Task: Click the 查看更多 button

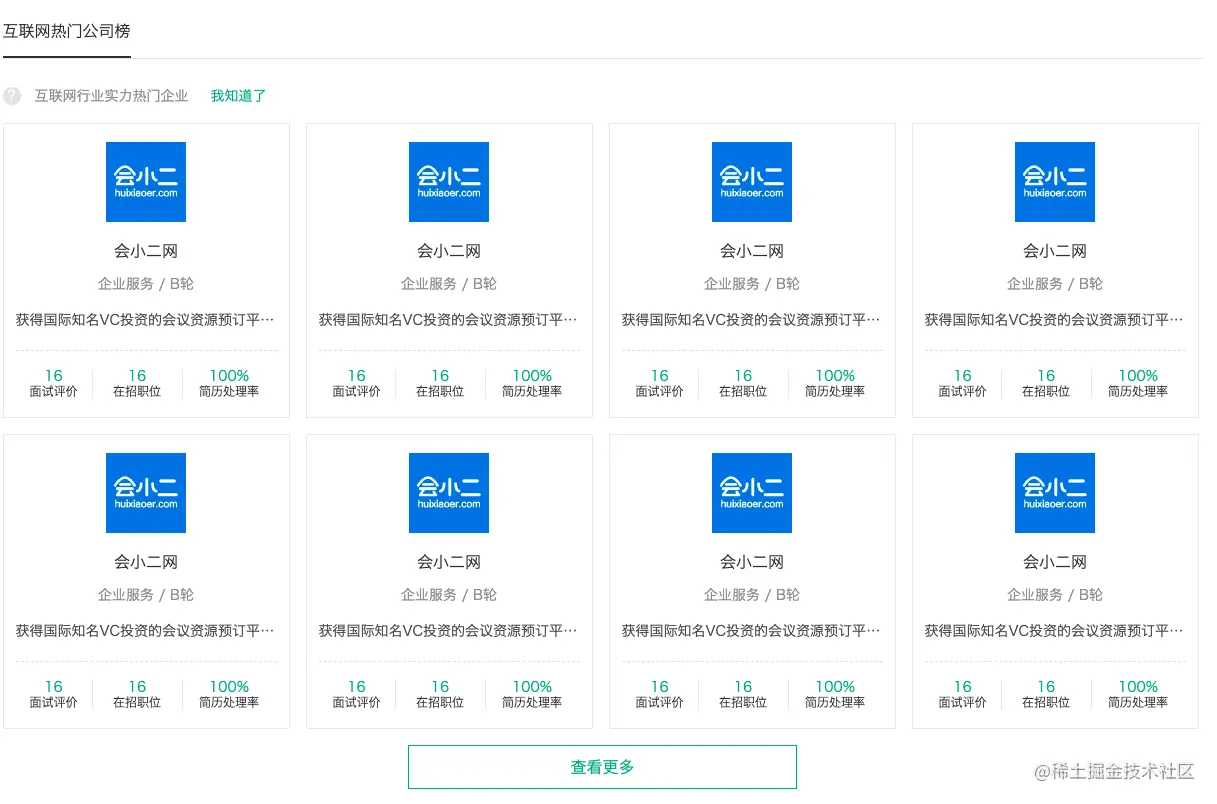Action: (602, 767)
